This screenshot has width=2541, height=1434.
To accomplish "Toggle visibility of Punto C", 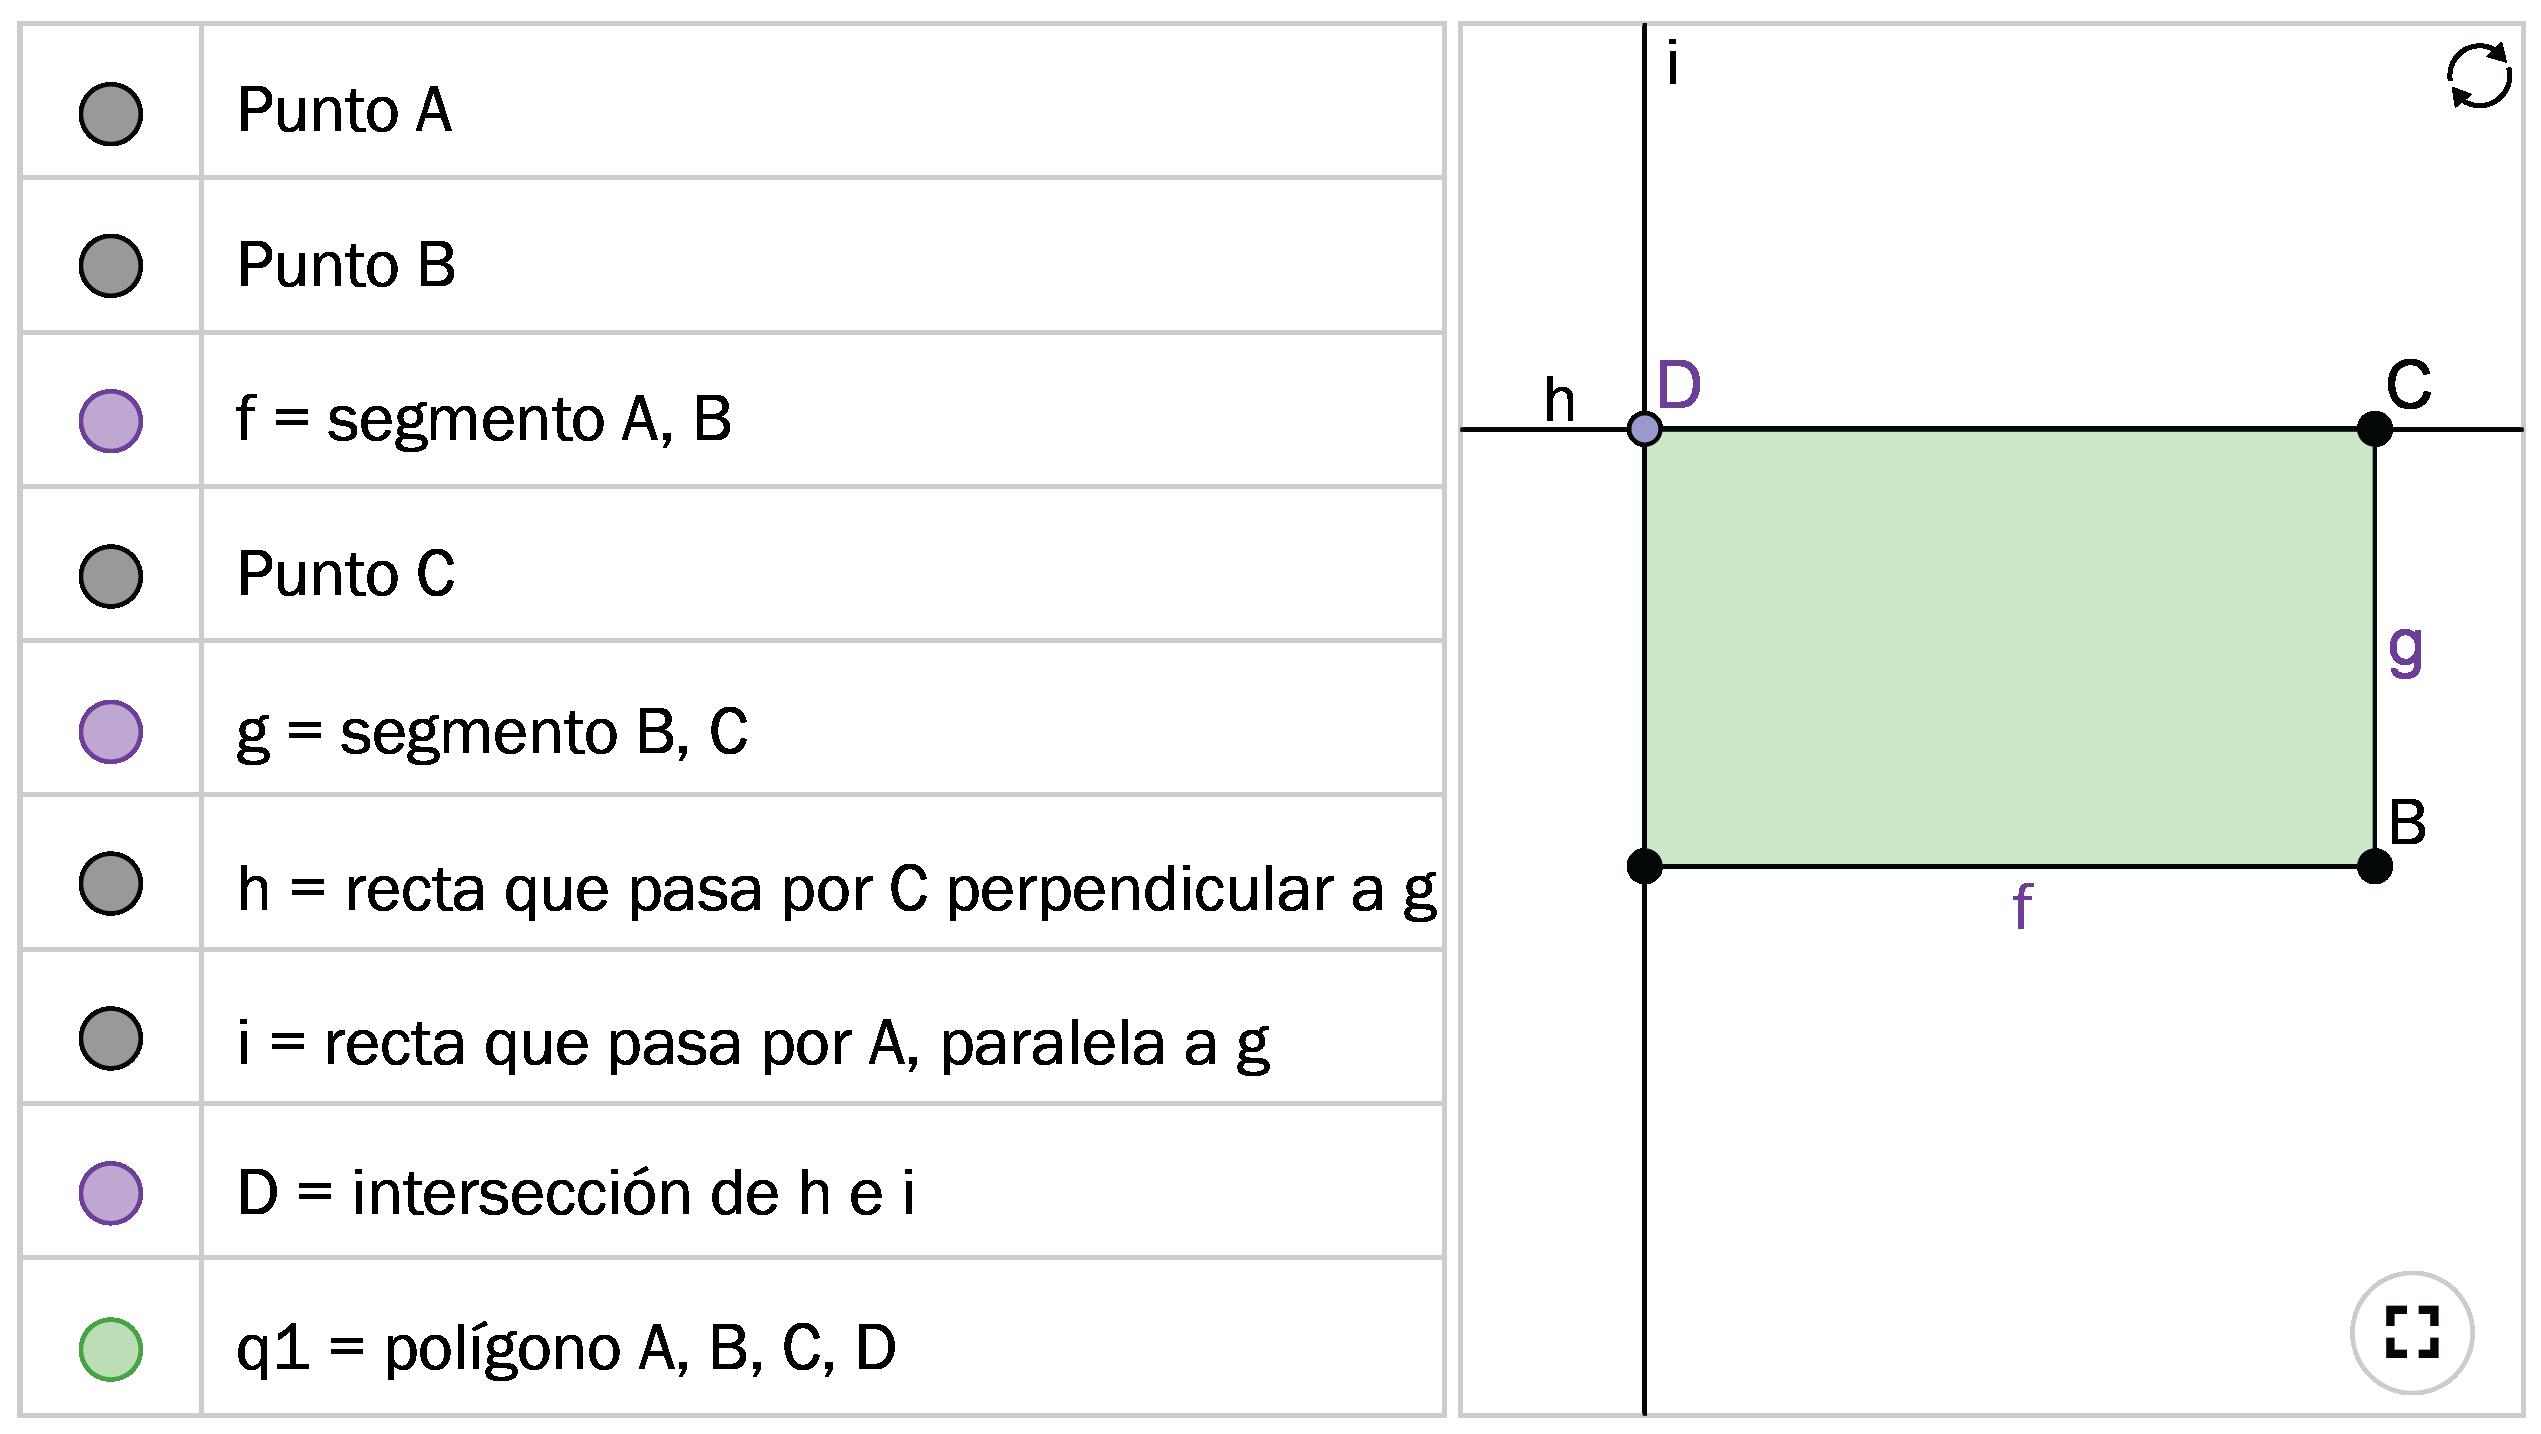I will point(110,576).
